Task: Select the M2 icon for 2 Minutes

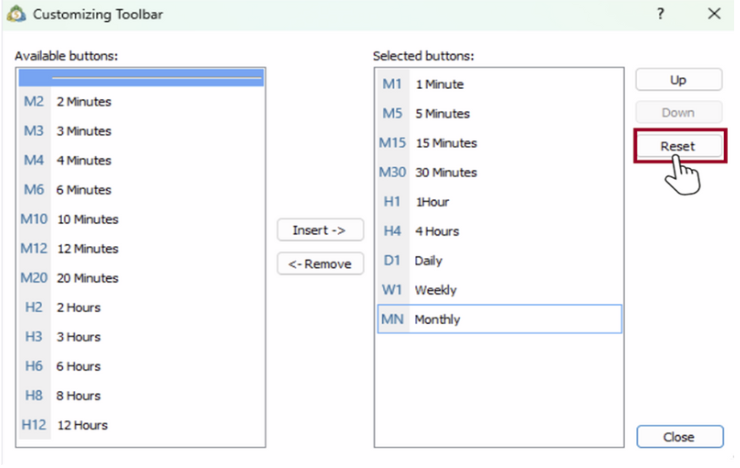Action: [x=34, y=102]
